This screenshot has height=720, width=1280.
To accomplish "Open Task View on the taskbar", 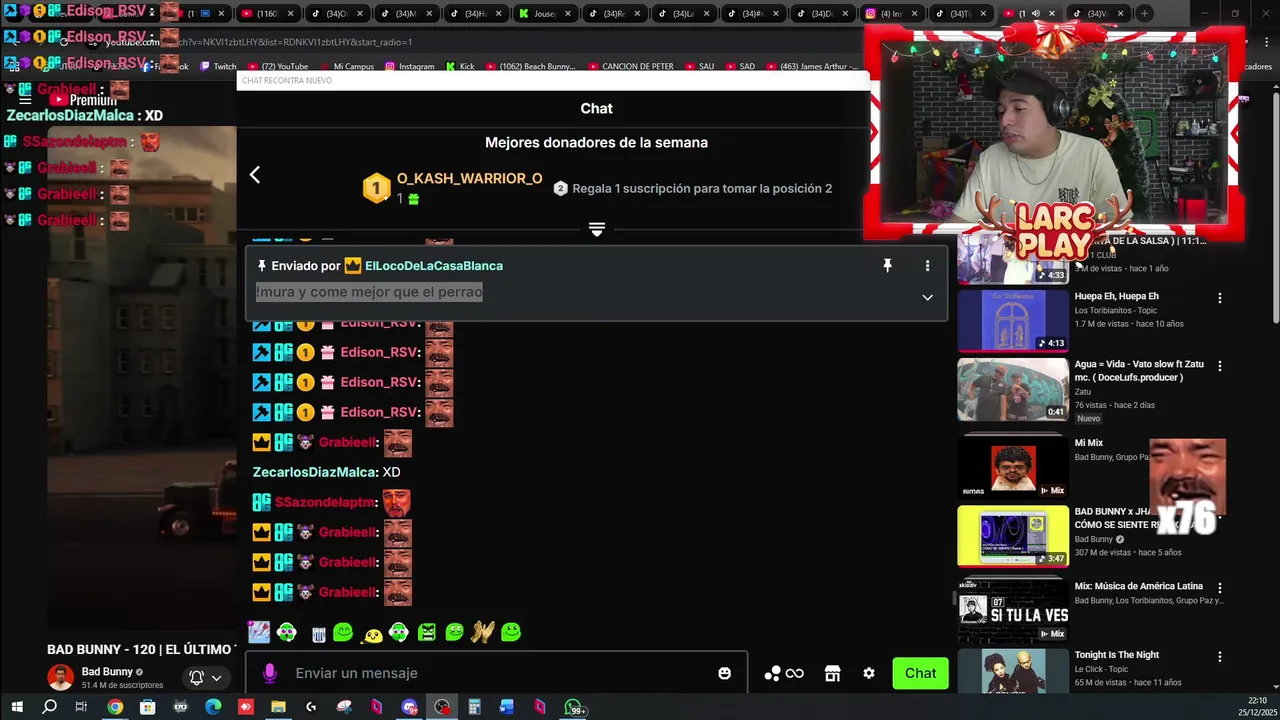I will coord(81,707).
